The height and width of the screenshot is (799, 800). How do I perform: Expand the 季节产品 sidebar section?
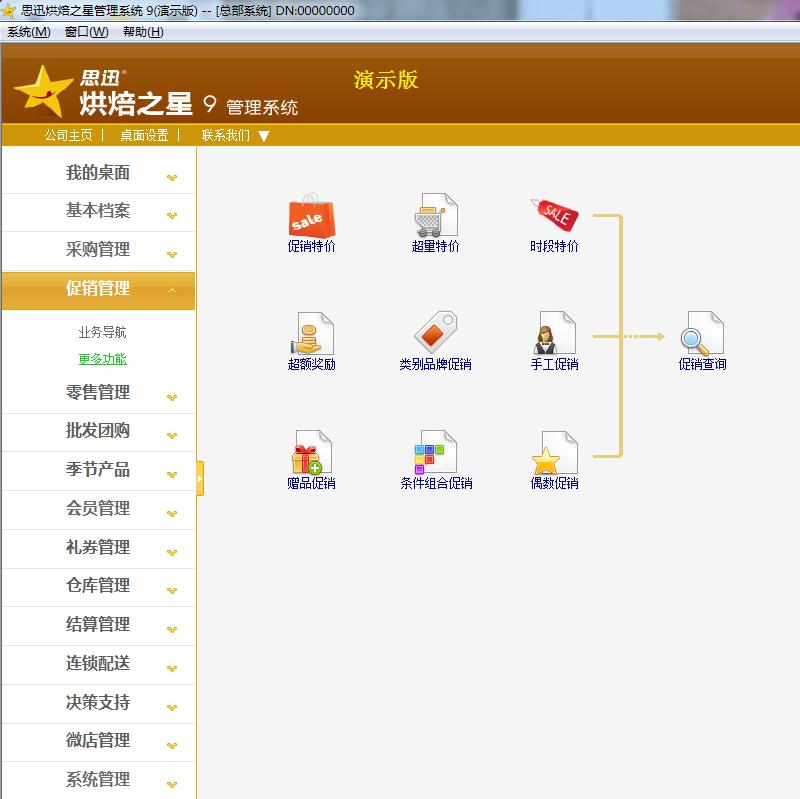click(x=98, y=470)
